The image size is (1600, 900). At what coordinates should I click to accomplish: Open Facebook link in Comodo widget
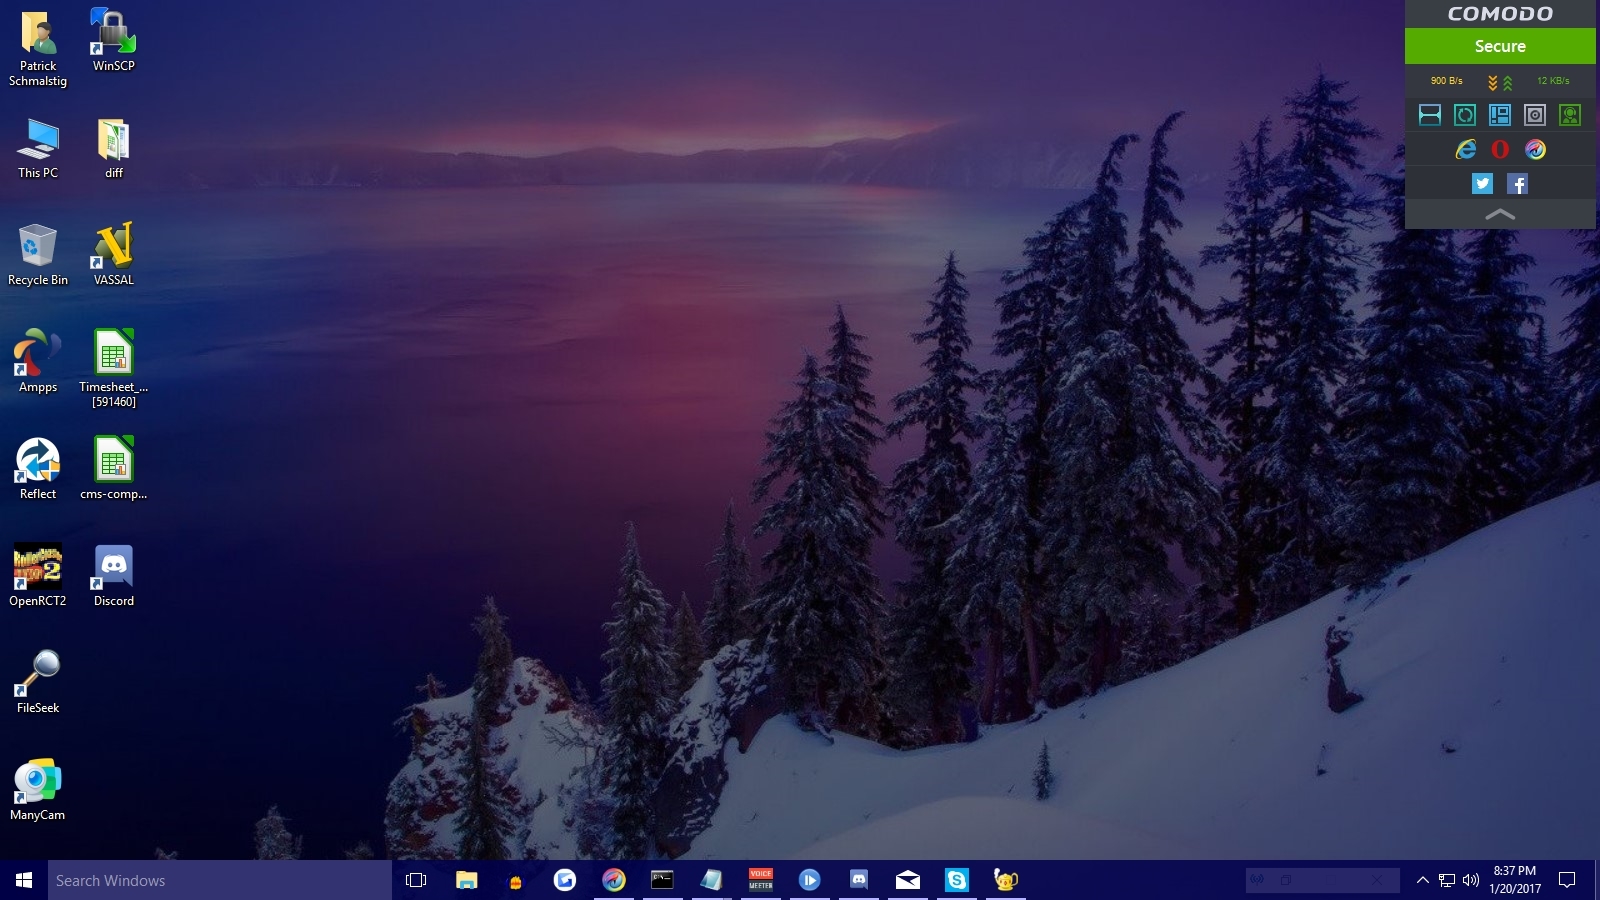(x=1517, y=183)
